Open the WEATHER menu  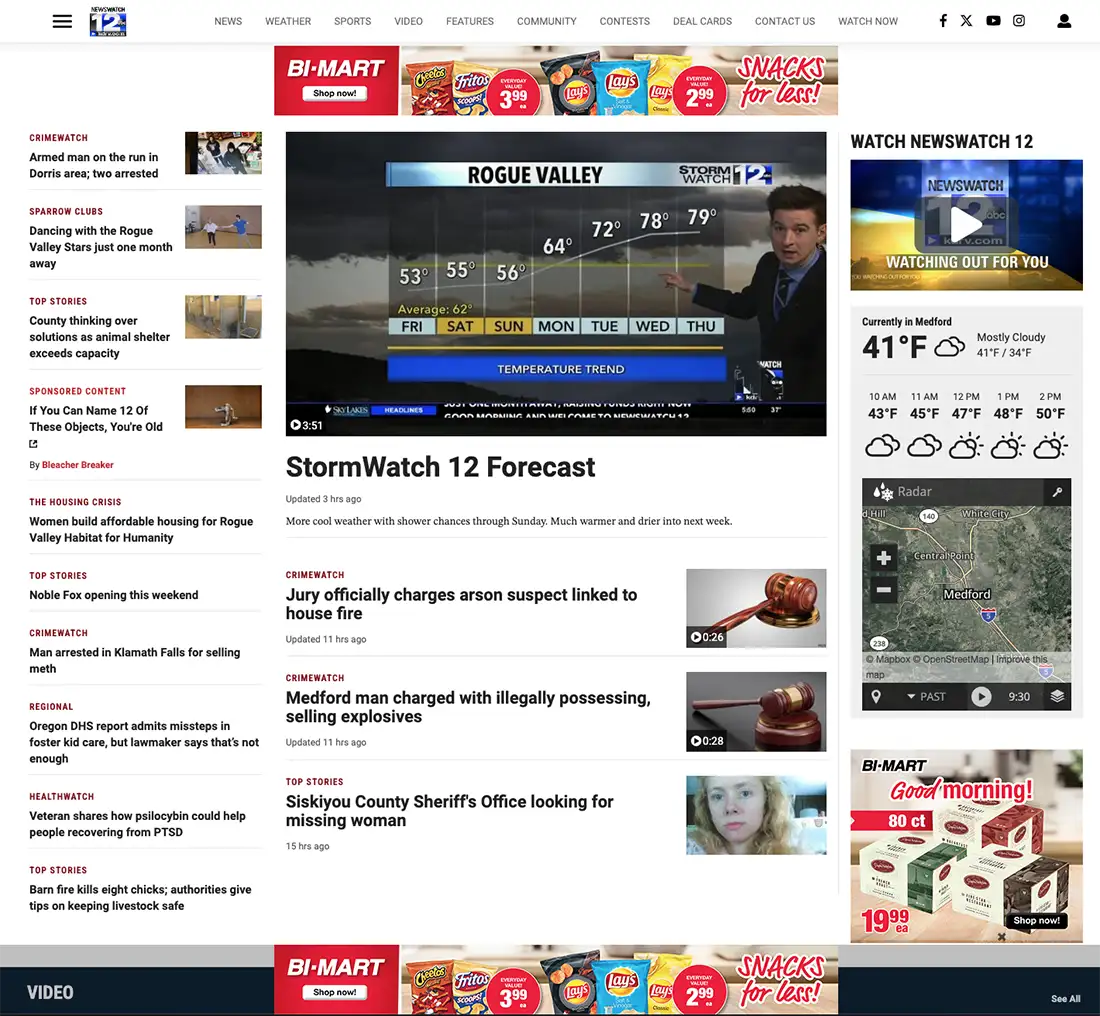[288, 21]
